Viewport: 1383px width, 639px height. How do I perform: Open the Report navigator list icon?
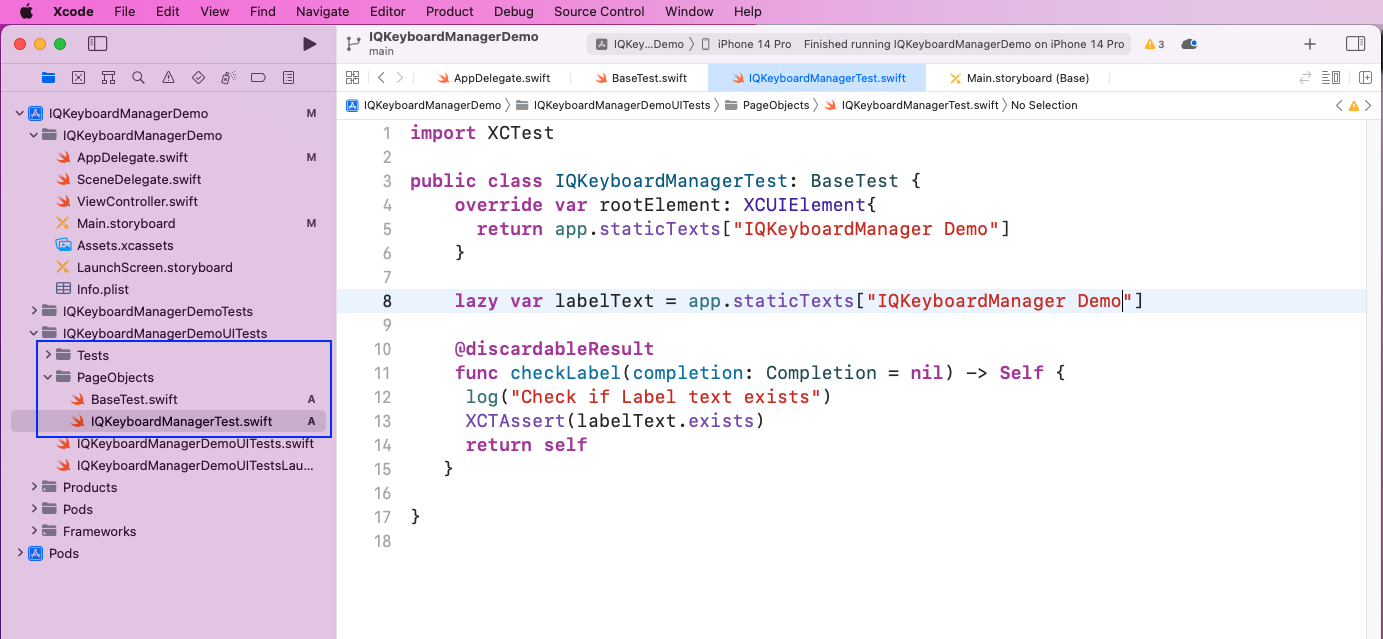pos(288,77)
